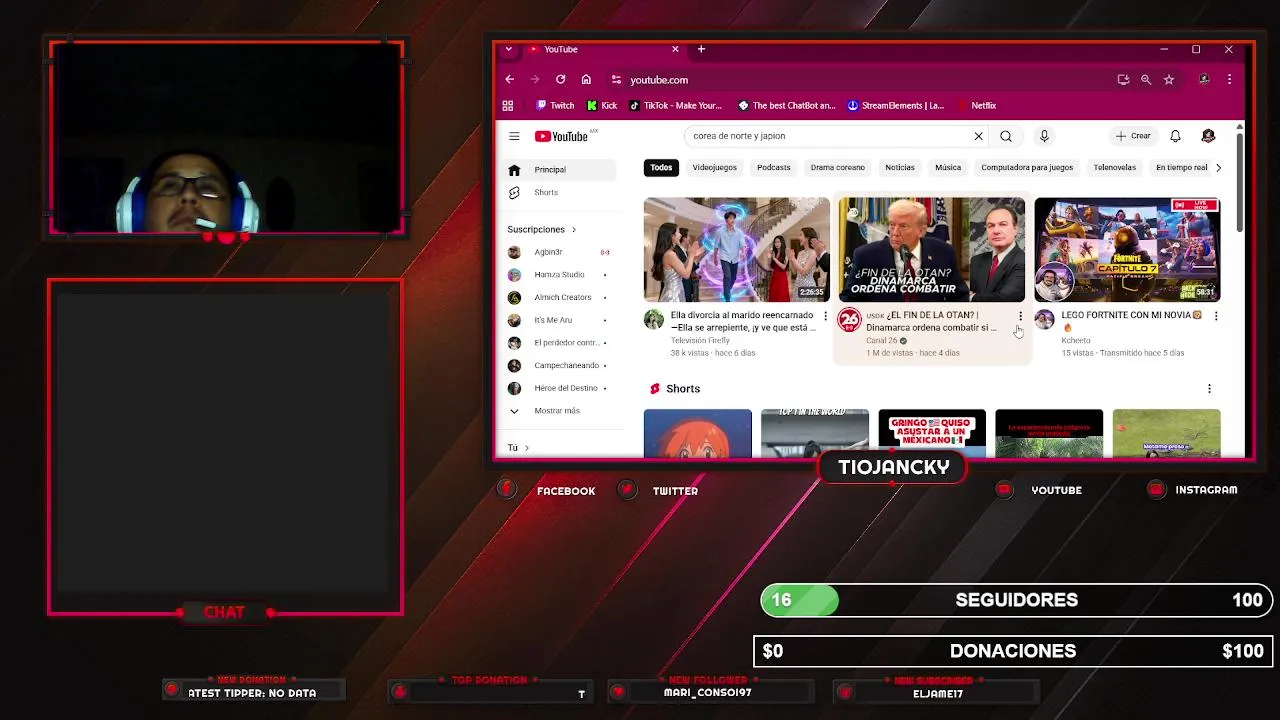The height and width of the screenshot is (720, 1280).
Task: Open the YouTube guide hamburger menu
Action: (x=514, y=136)
